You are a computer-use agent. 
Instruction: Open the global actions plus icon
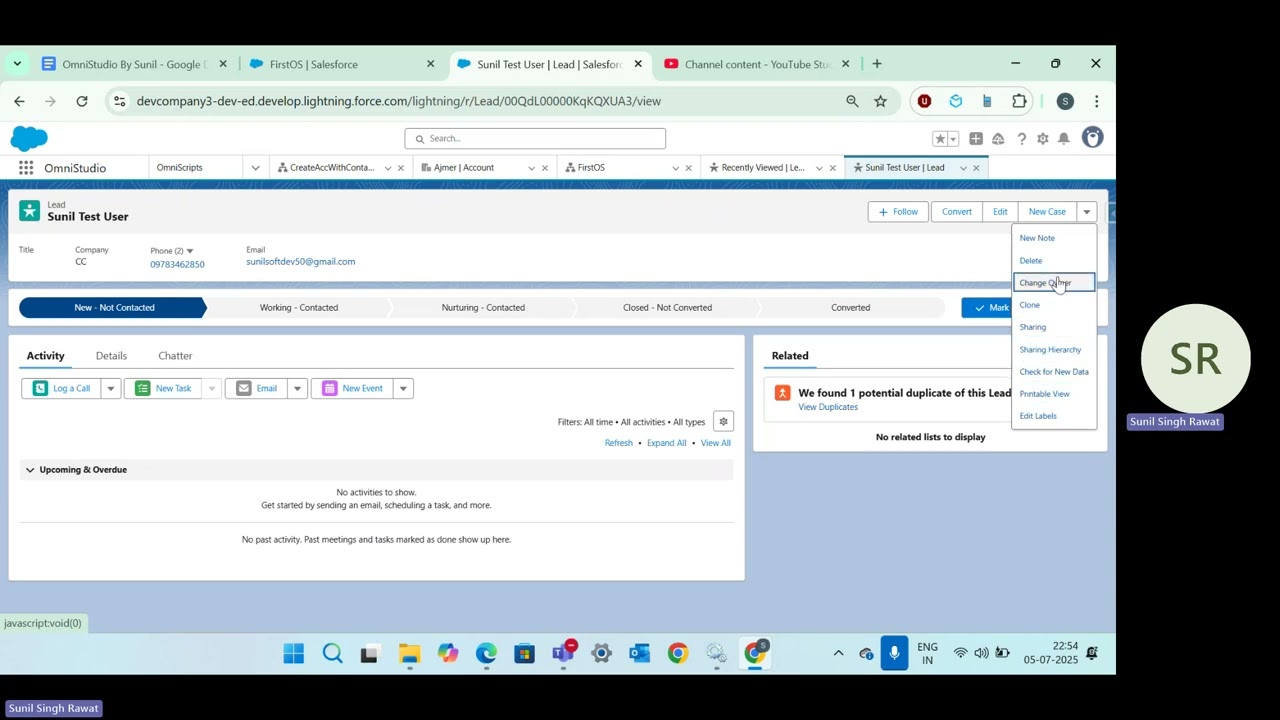pos(975,139)
